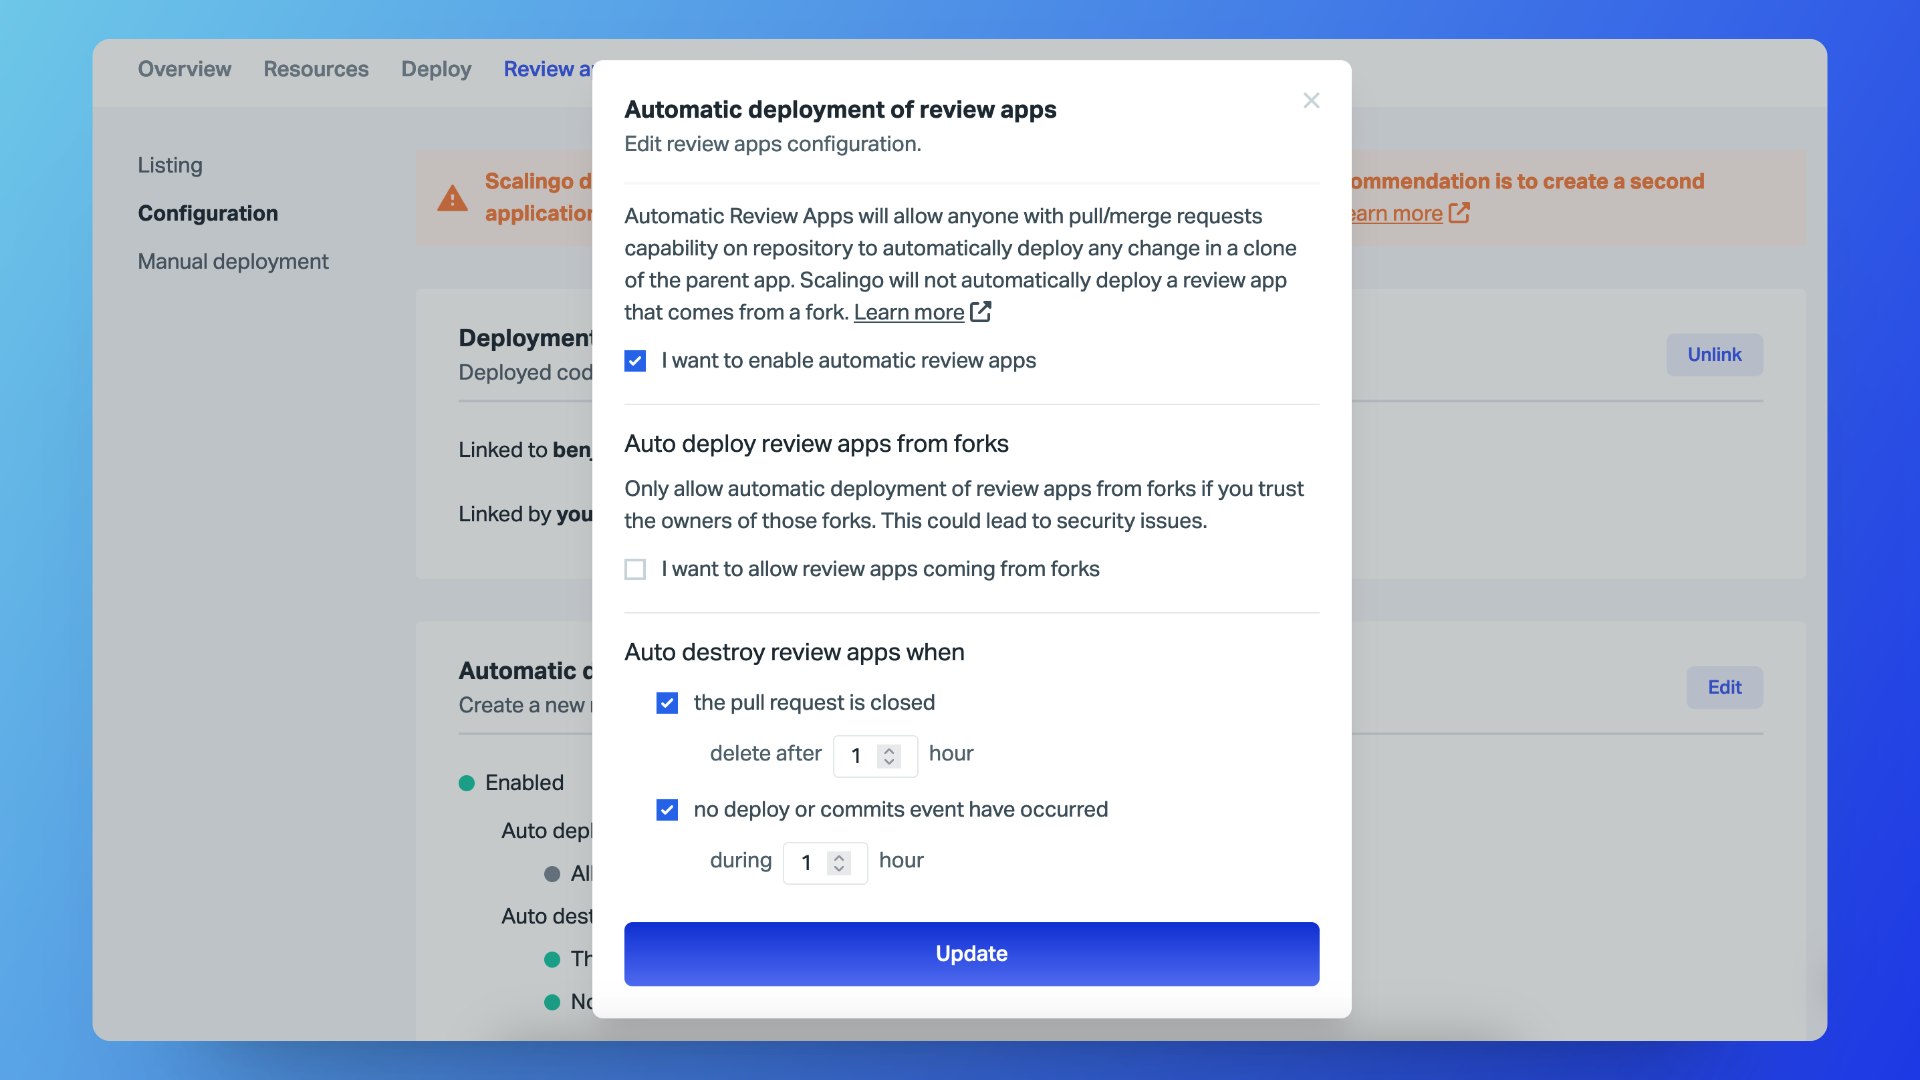Screen dimensions: 1920x1080
Task: Click the green Enabled status dot
Action: pos(466,783)
